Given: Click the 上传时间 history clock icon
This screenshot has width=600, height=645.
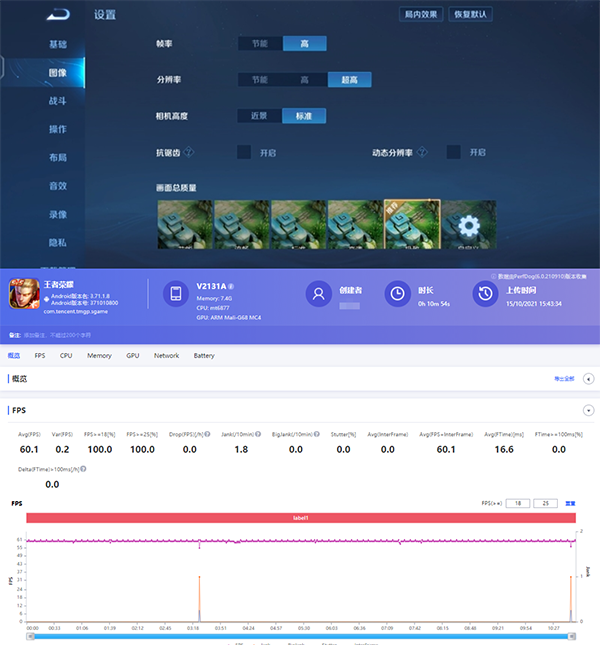Looking at the screenshot, I should click(x=485, y=294).
